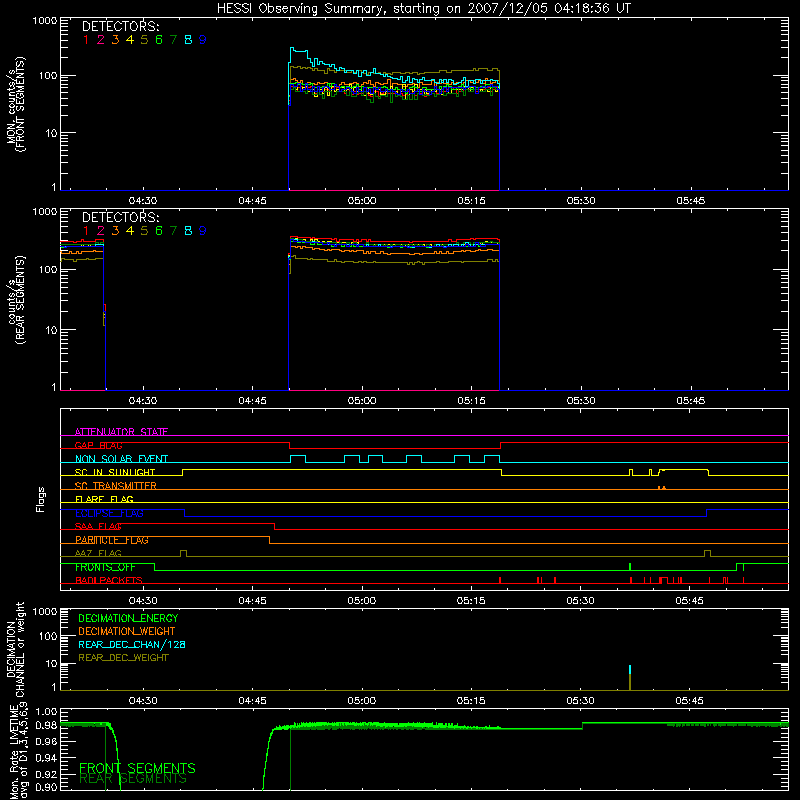Click detector number 4 in front segments legend
Image resolution: width=800 pixels, height=800 pixels.
(130, 40)
